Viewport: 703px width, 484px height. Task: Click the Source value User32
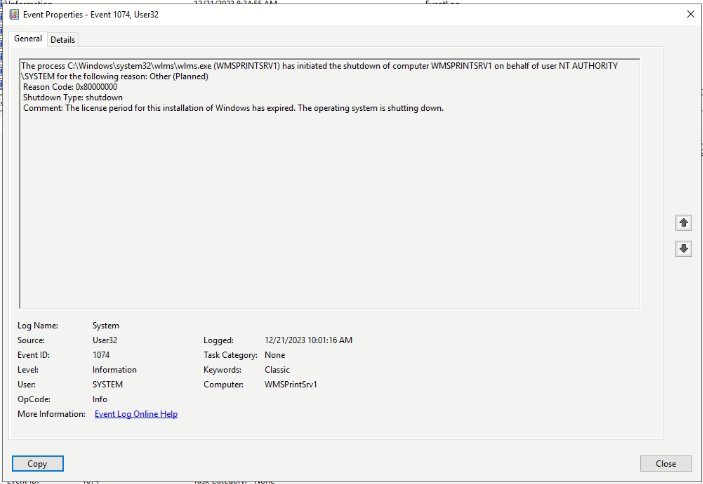coord(105,340)
